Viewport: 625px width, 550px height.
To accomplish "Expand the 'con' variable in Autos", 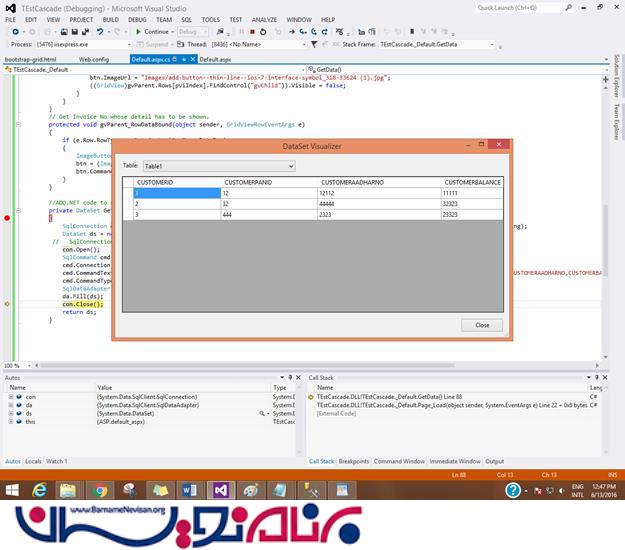I will coord(9,397).
